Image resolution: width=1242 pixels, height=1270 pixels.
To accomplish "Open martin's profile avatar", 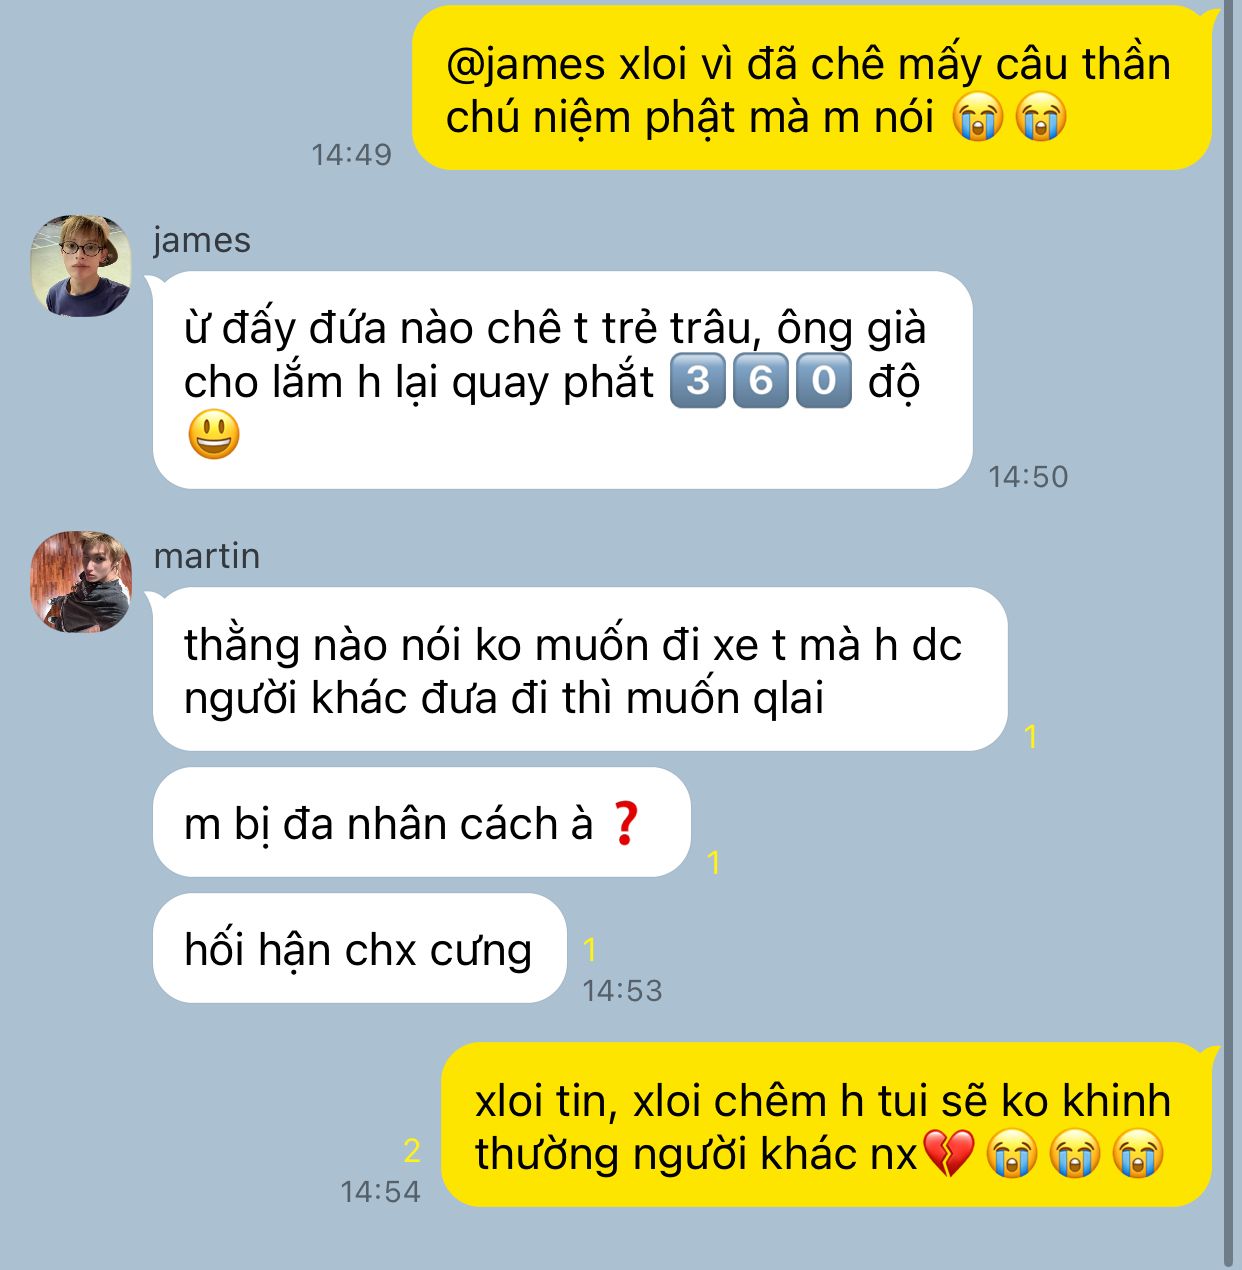I will [81, 581].
